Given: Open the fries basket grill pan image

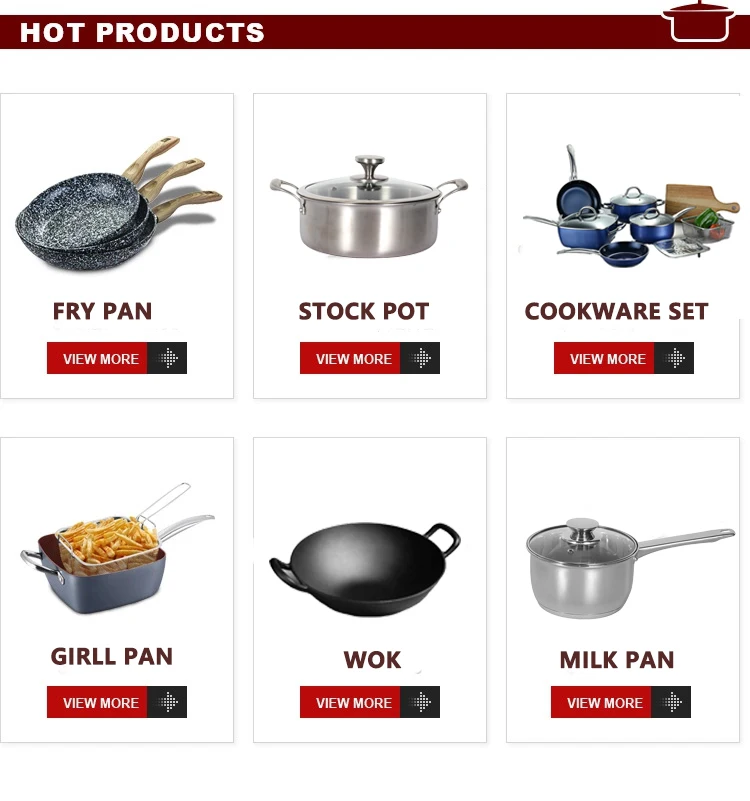Looking at the screenshot, I should (118, 548).
